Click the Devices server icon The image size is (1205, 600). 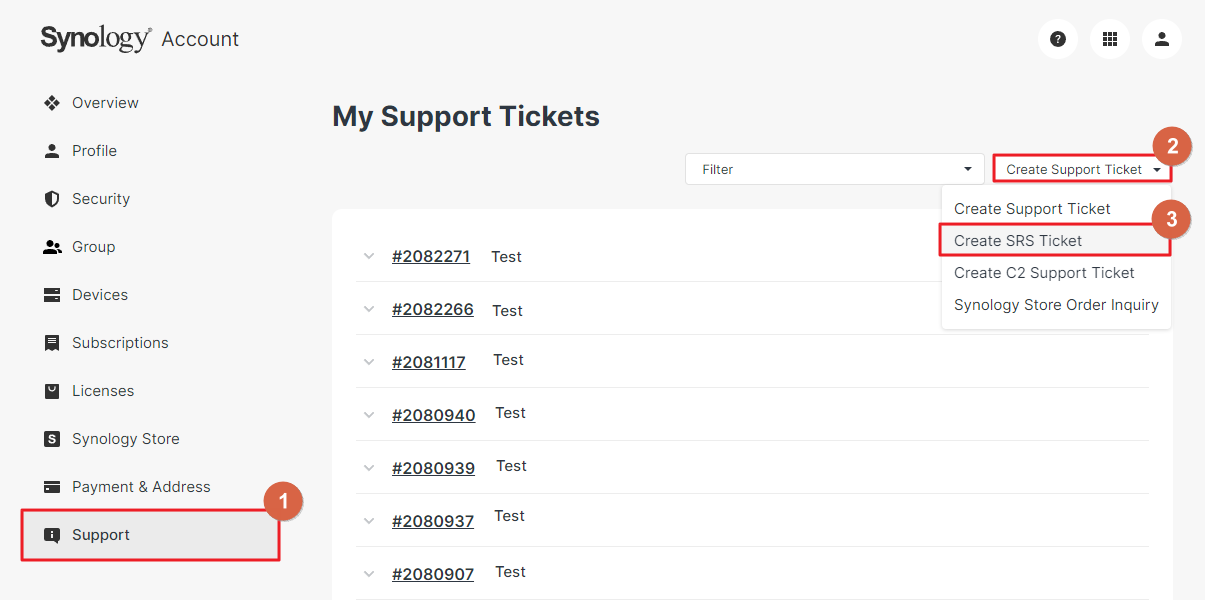pyautogui.click(x=52, y=295)
